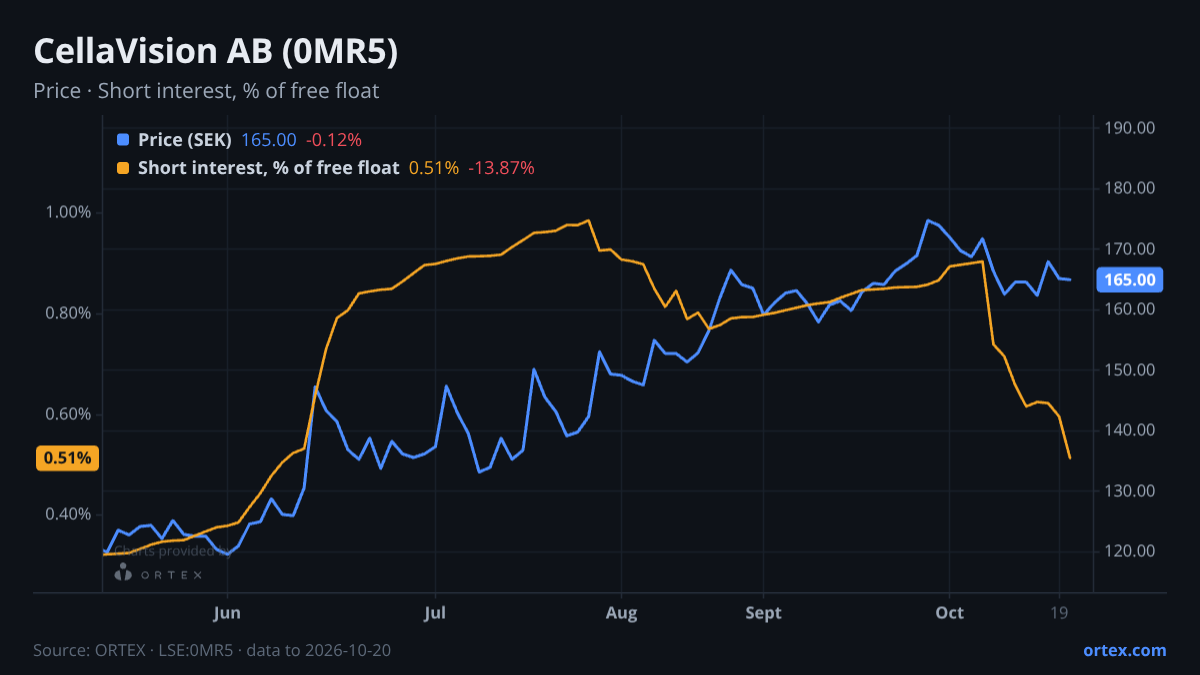Toggle the Price (SEK) legend entry

pyautogui.click(x=185, y=140)
